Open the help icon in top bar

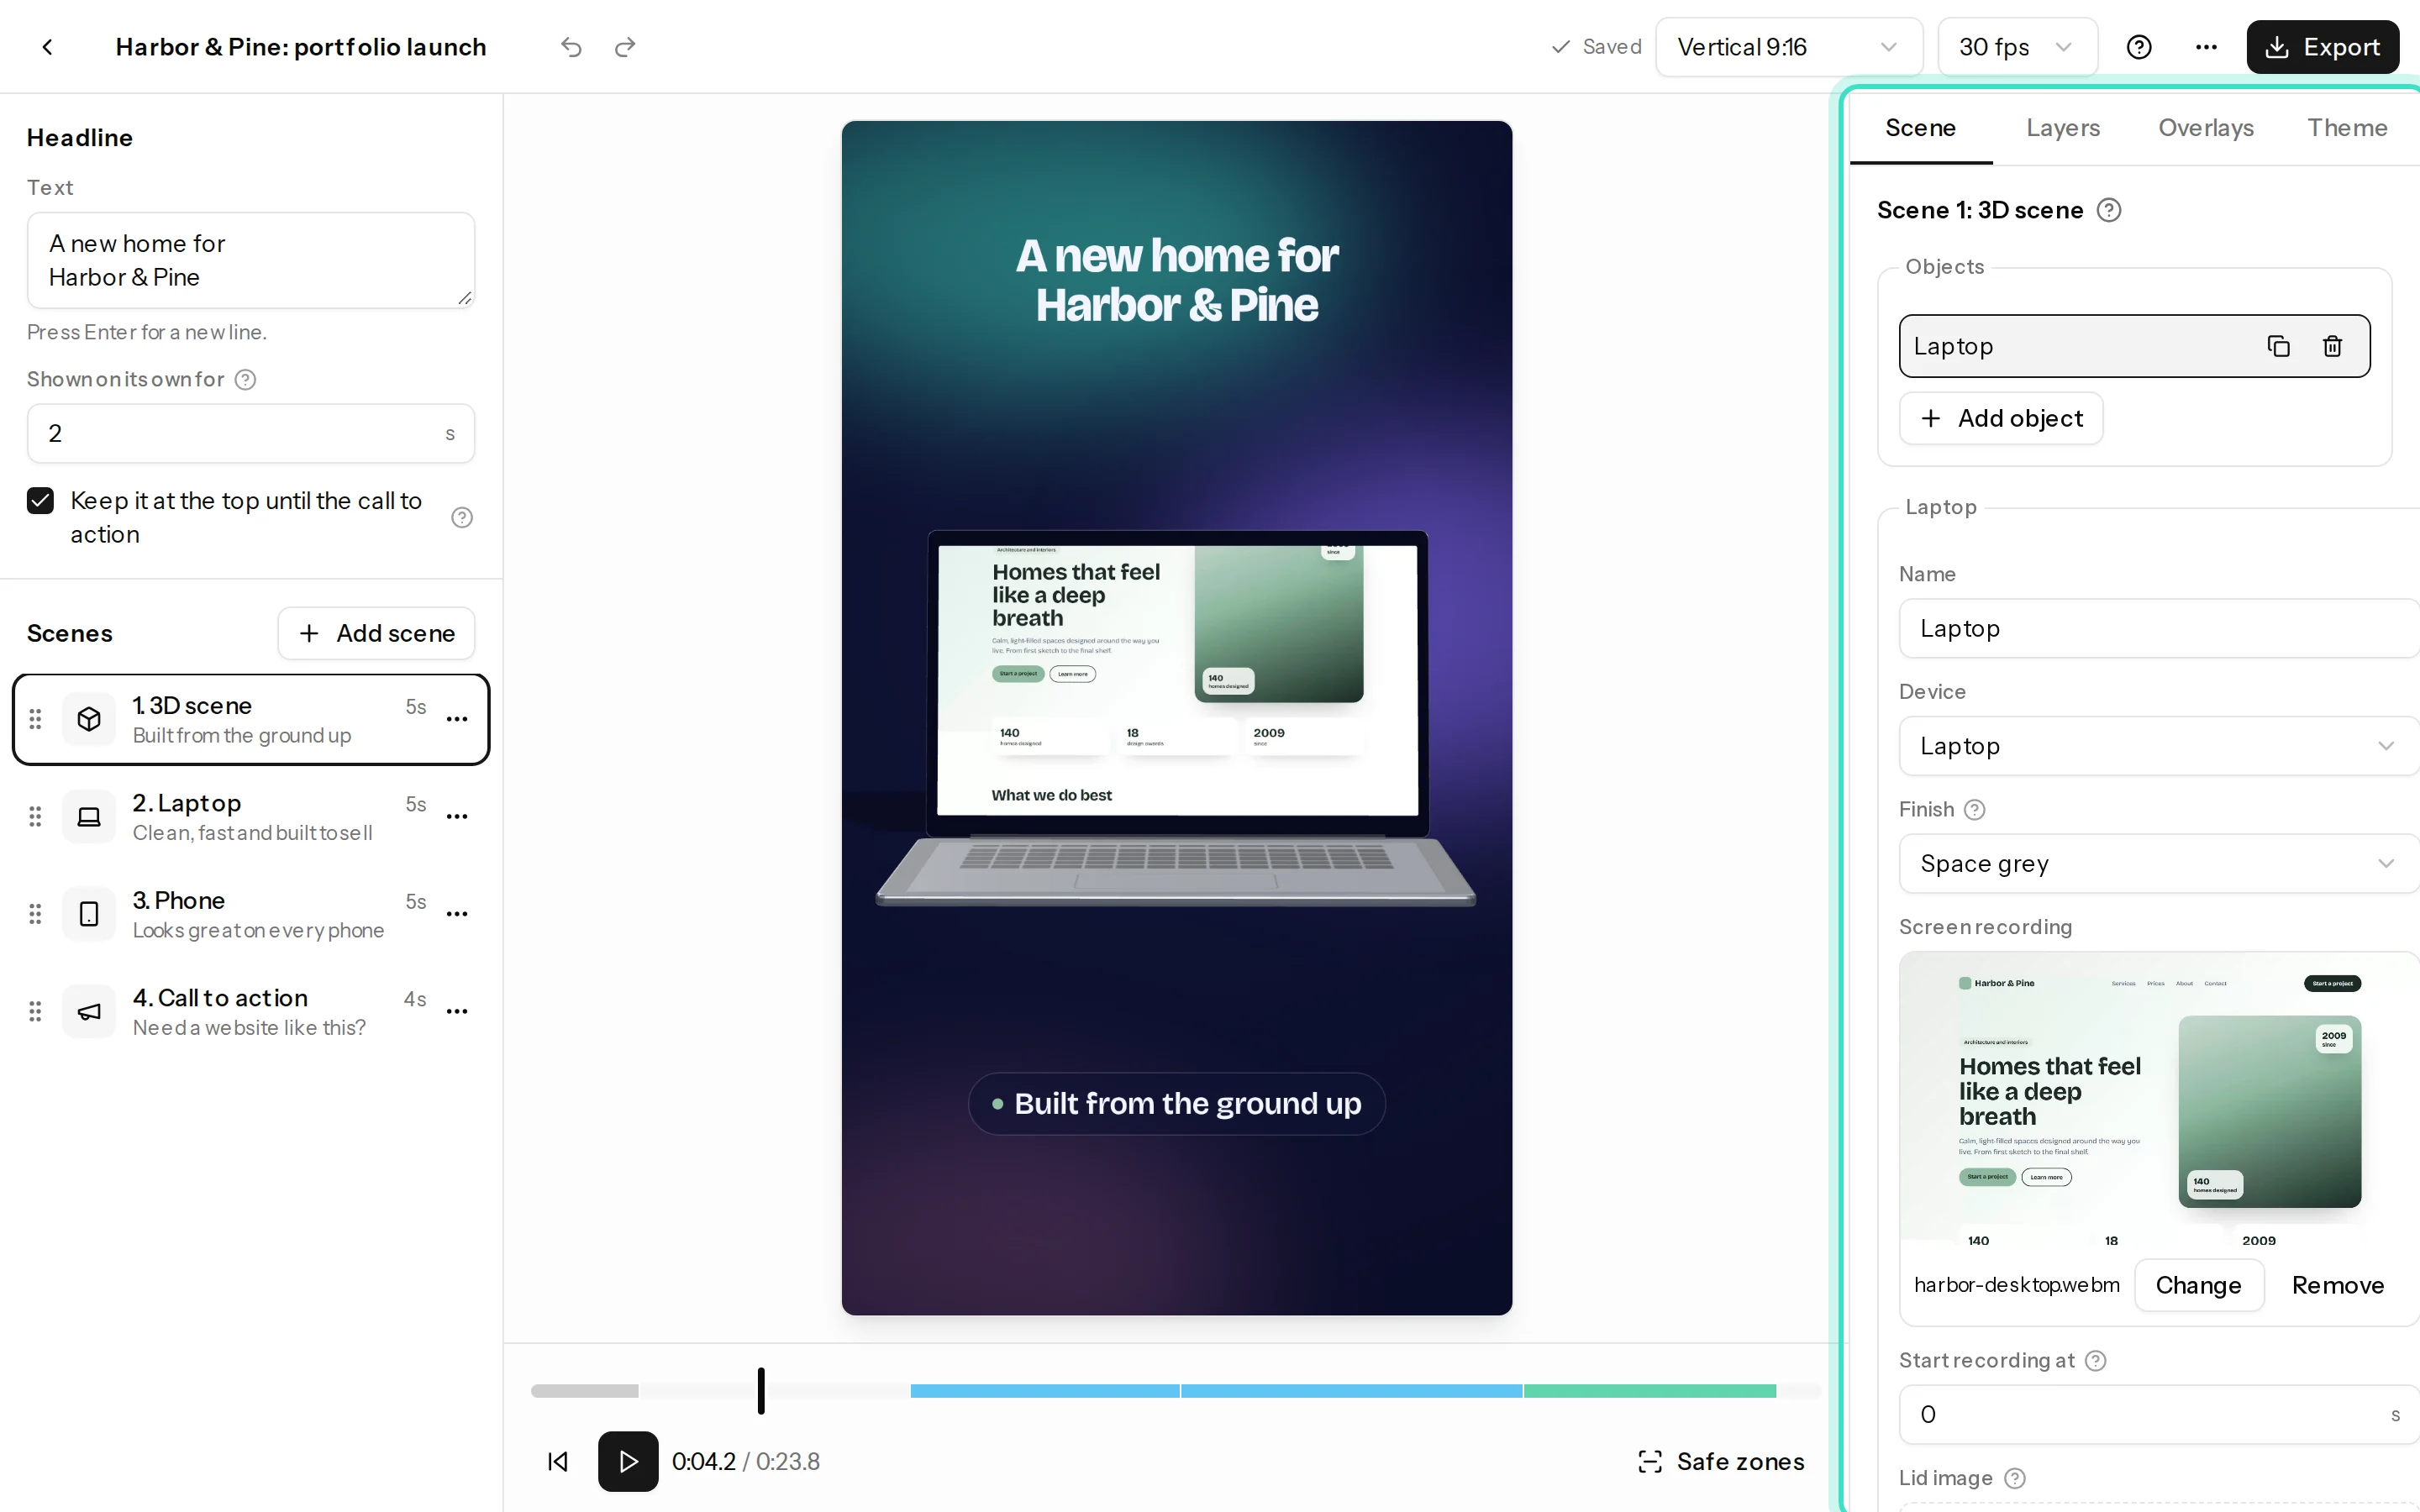(x=2138, y=47)
